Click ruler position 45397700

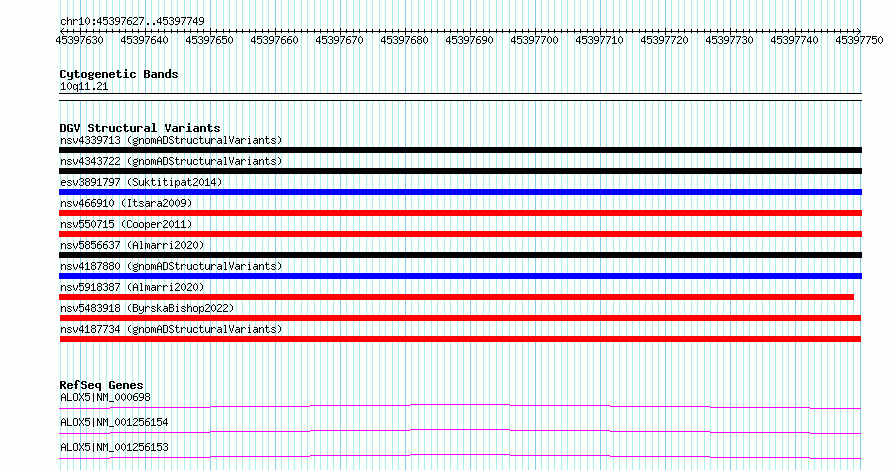tap(534, 40)
